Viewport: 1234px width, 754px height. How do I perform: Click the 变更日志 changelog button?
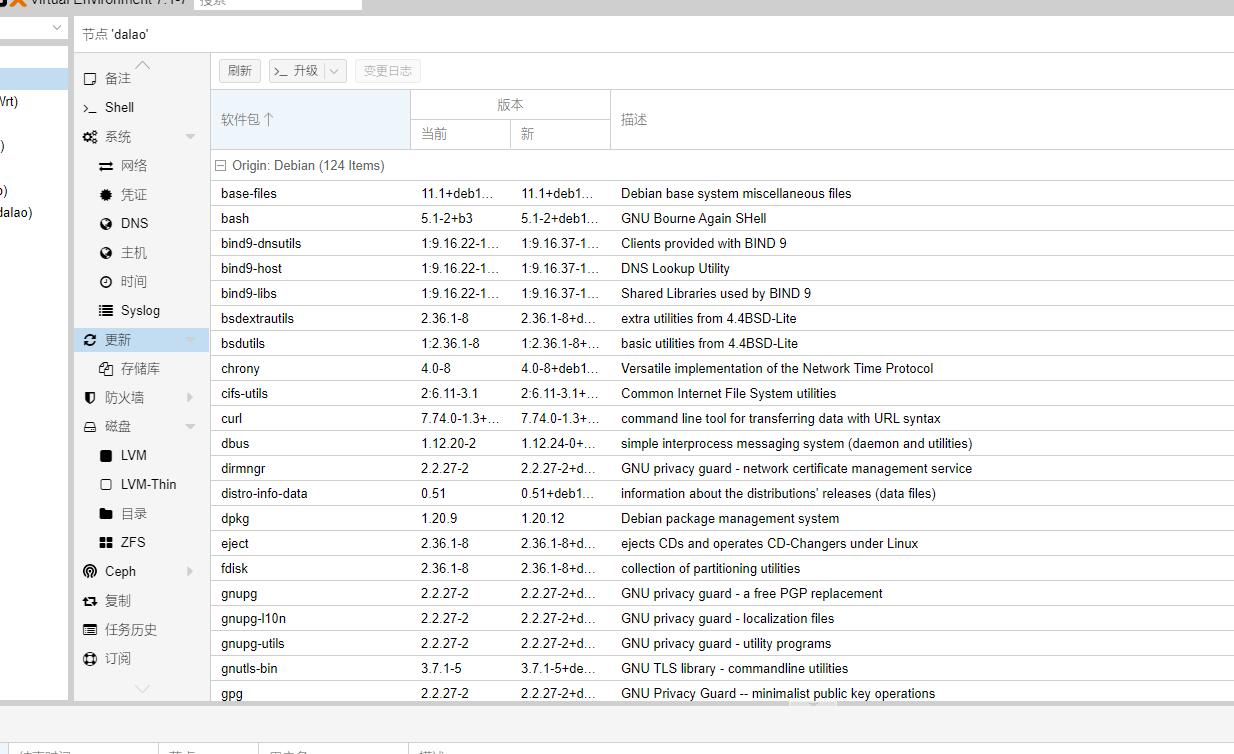click(387, 71)
